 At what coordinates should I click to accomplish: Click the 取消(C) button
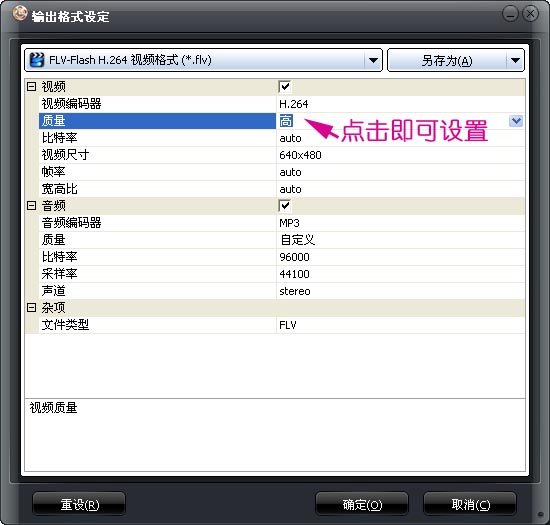point(470,504)
